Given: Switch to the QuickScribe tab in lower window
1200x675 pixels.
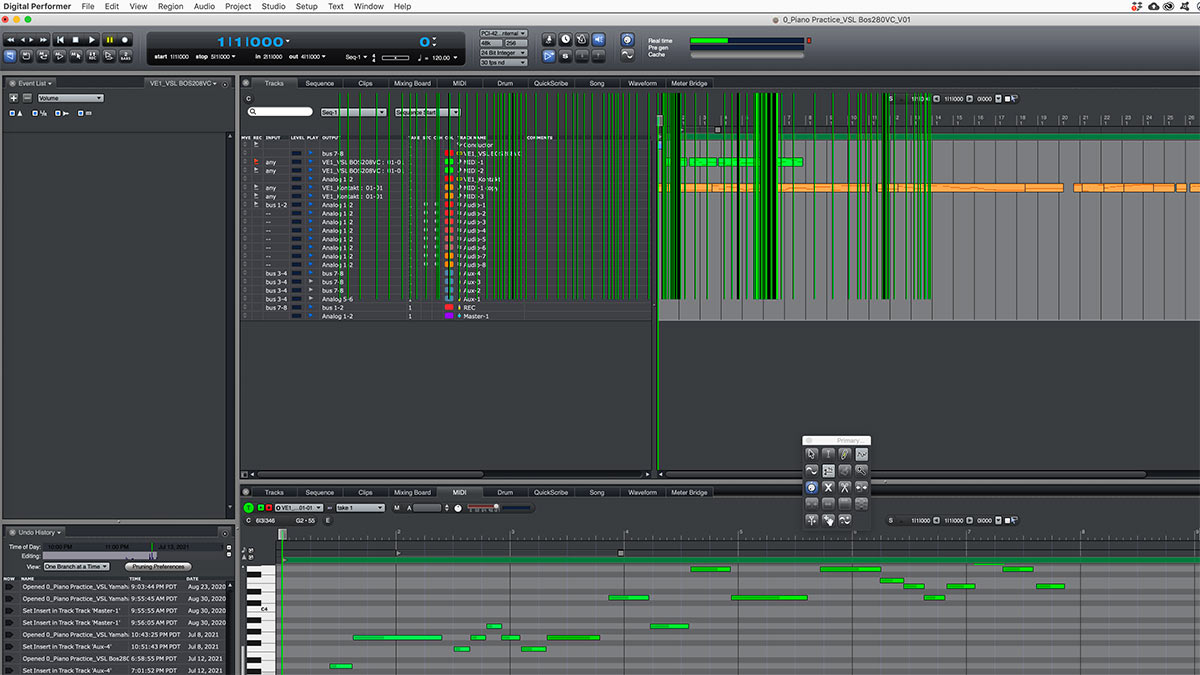Looking at the screenshot, I should (x=550, y=493).
